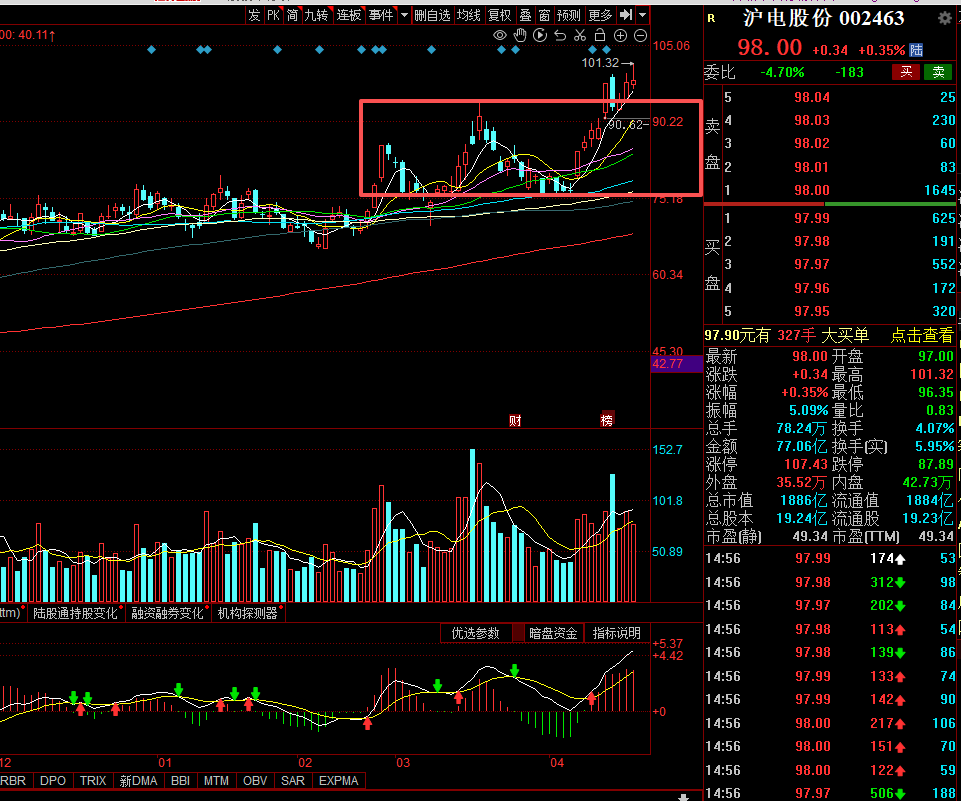Open the 复权 adjustment option
Screen dimensions: 961x801
499,15
